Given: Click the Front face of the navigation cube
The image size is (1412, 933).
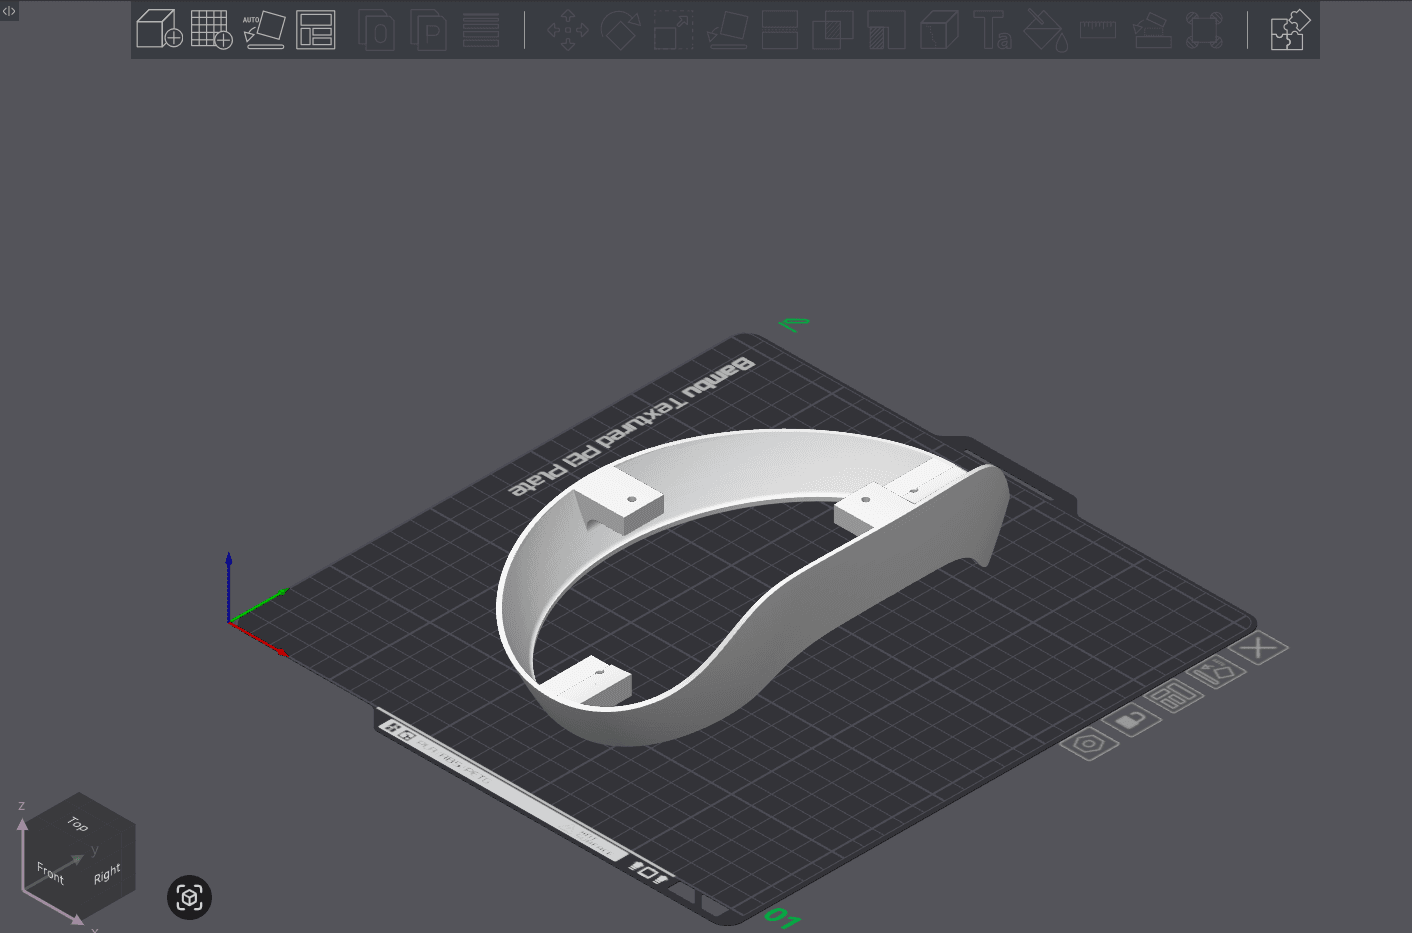Looking at the screenshot, I should click(x=49, y=872).
